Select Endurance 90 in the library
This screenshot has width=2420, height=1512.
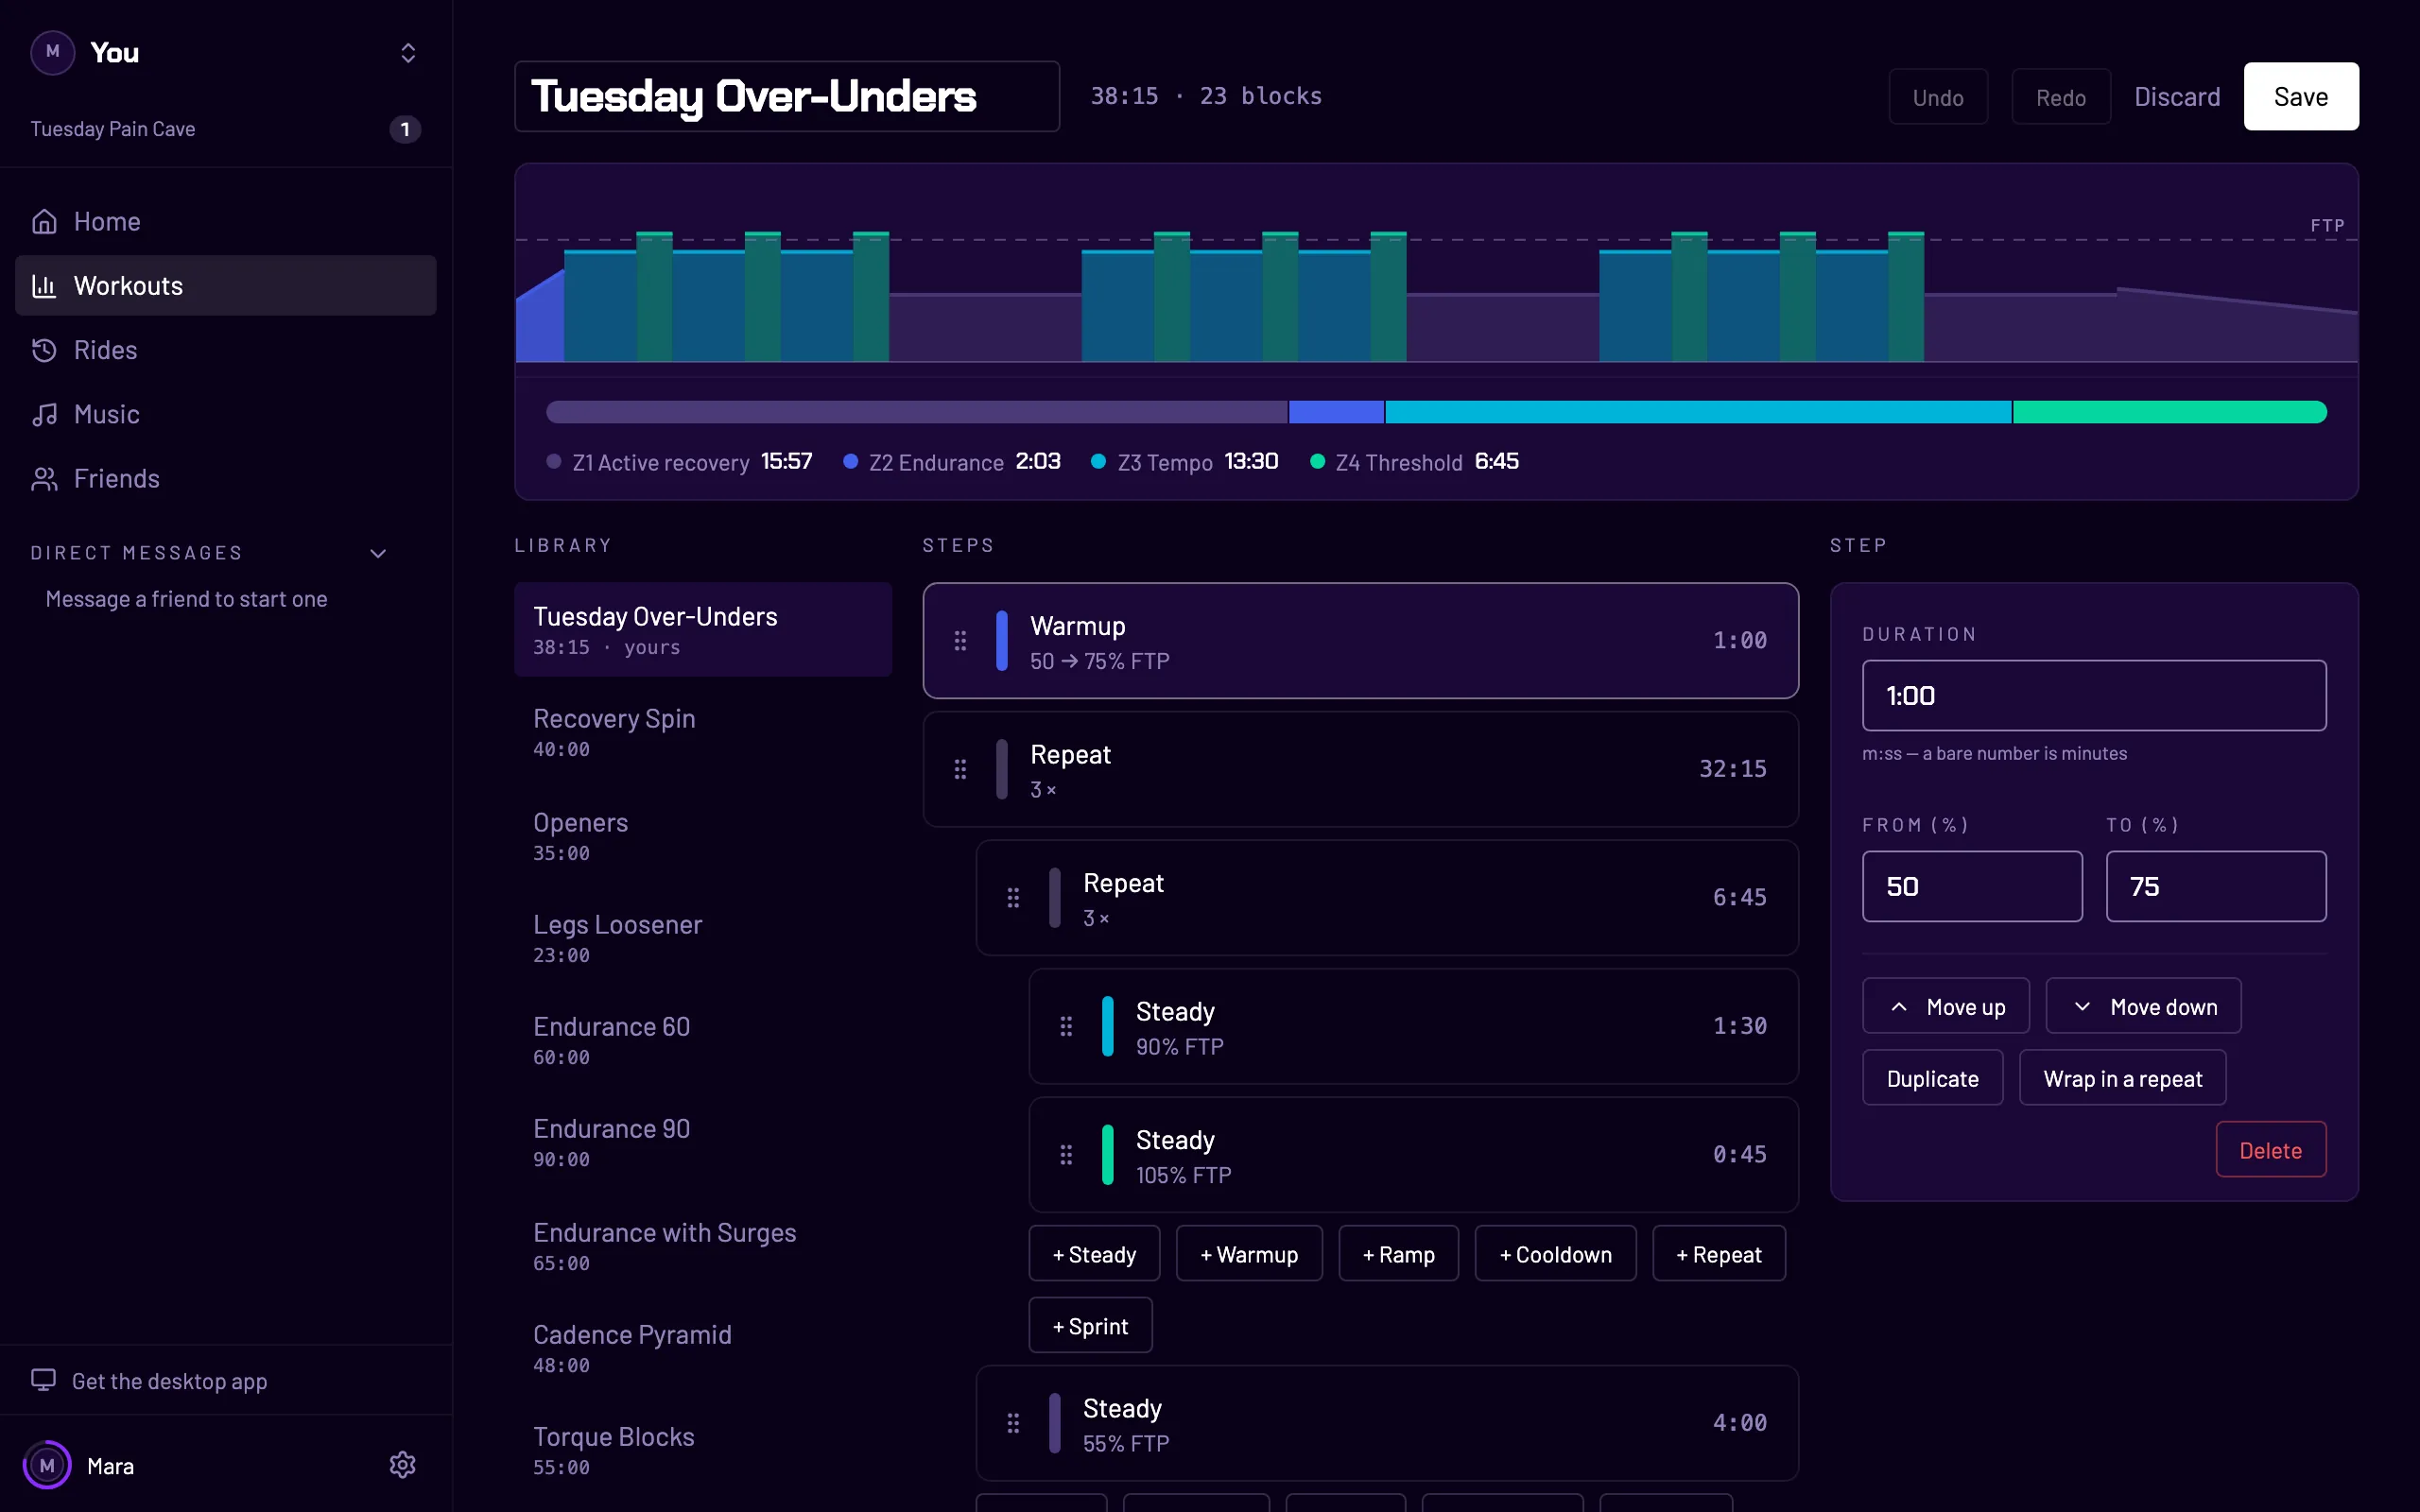pos(703,1143)
